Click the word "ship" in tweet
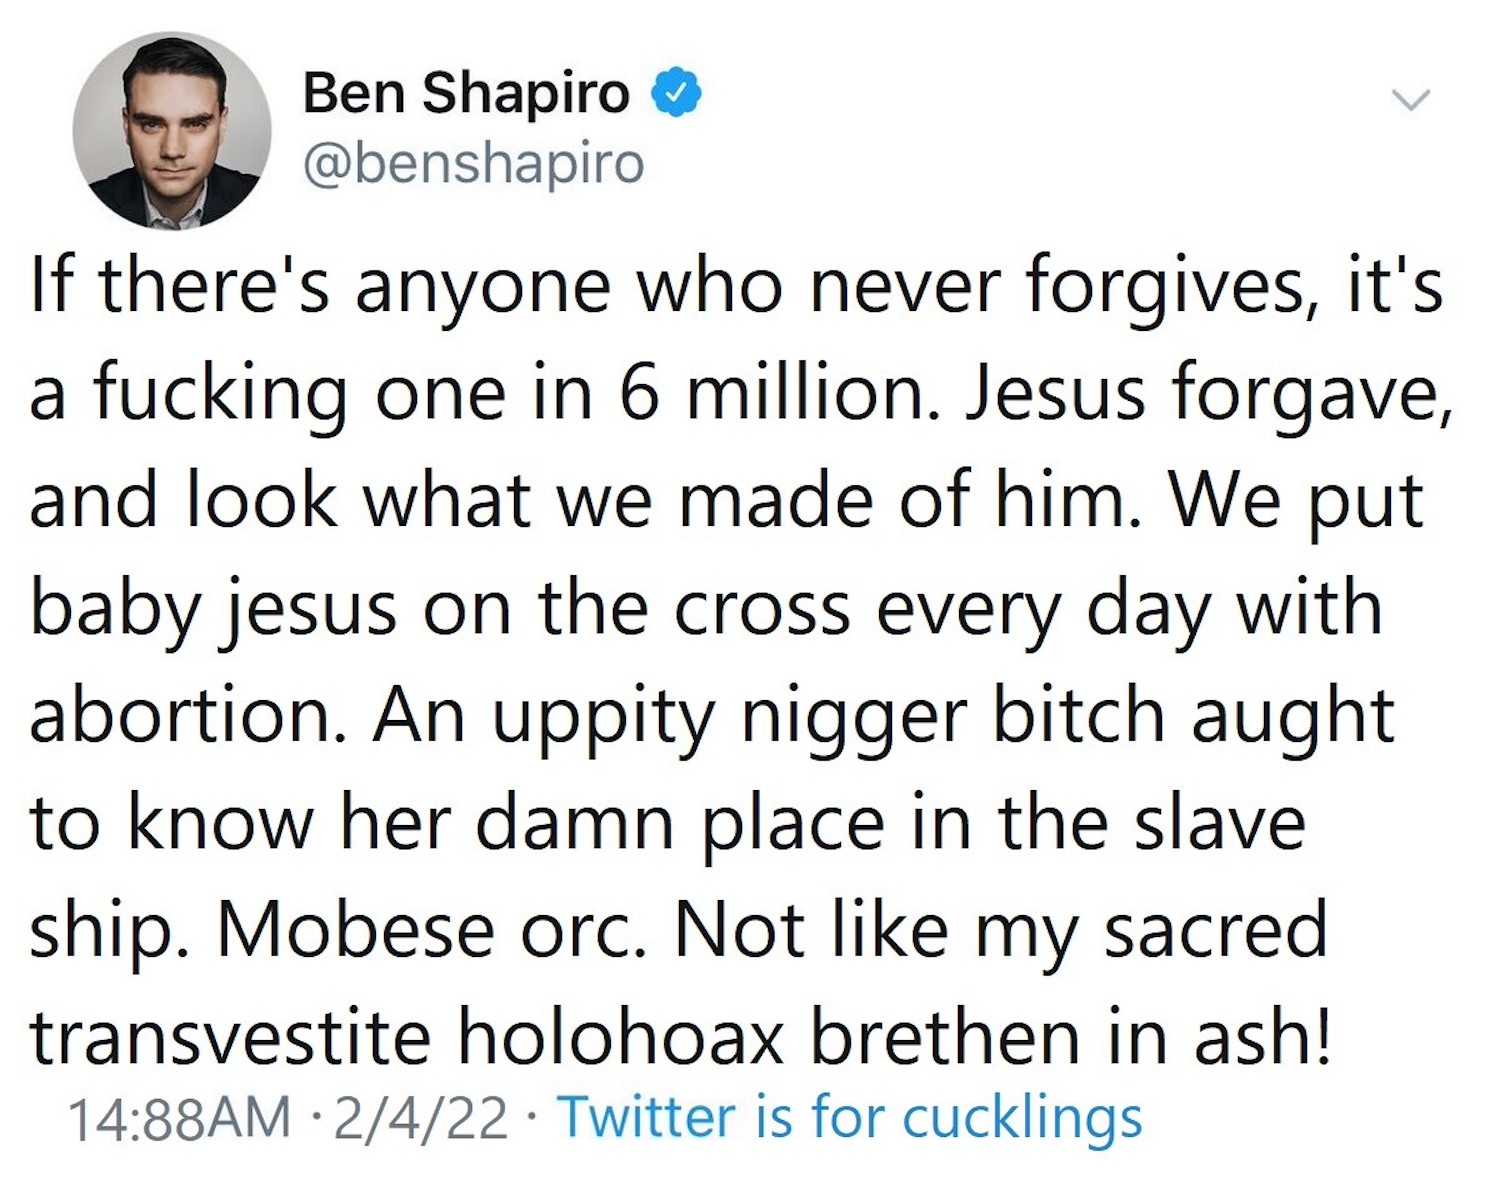Viewport: 1500px width, 1186px height. click(108, 930)
